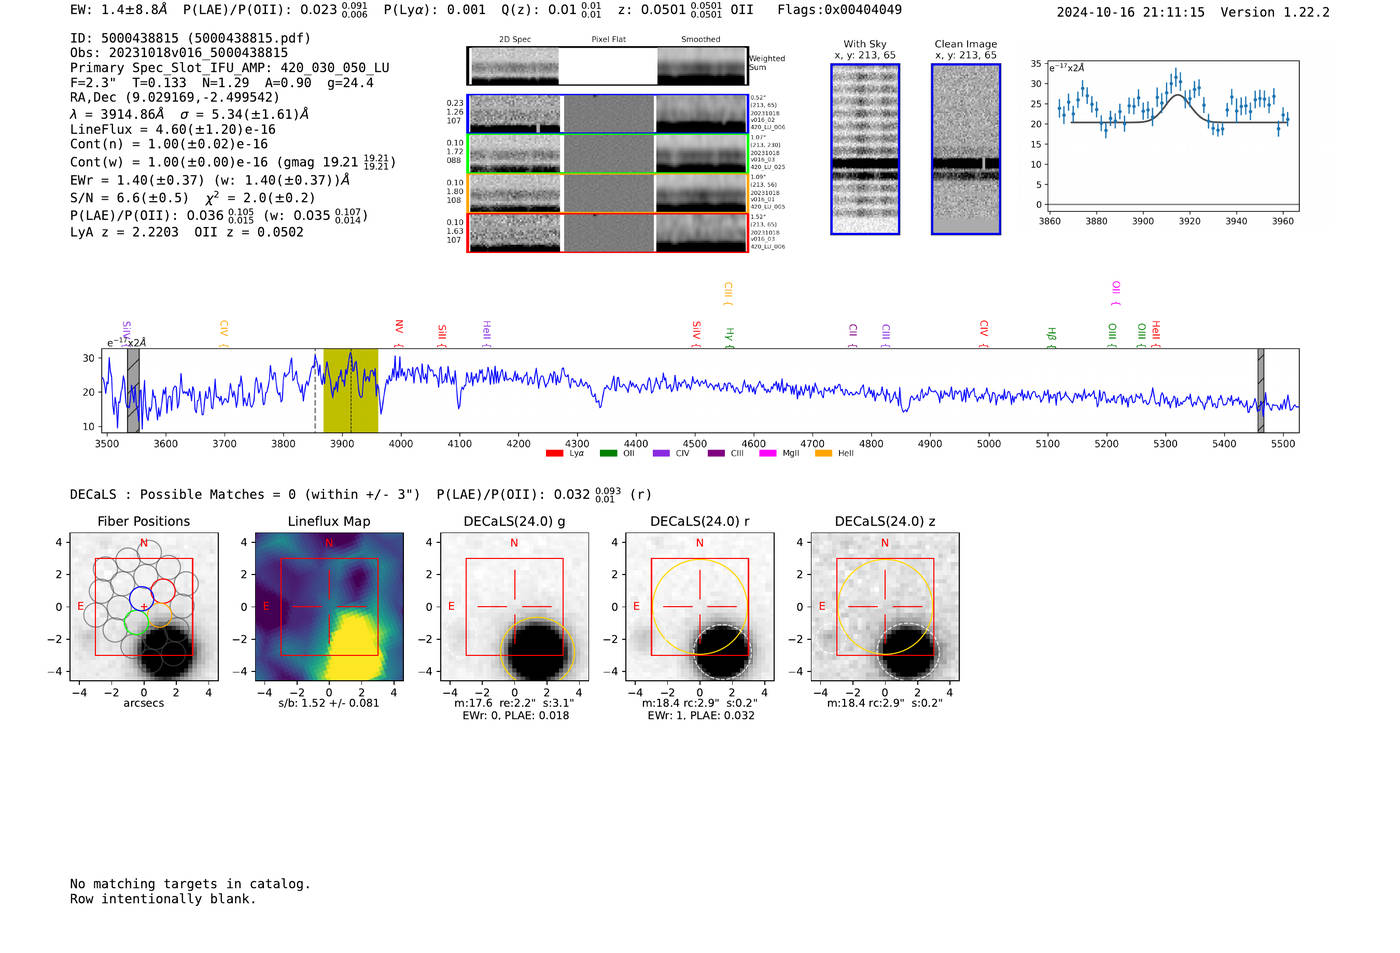This screenshot has width=1400, height=953.
Task: Open the DECaLS(24.0) r image
Action: pos(700,607)
